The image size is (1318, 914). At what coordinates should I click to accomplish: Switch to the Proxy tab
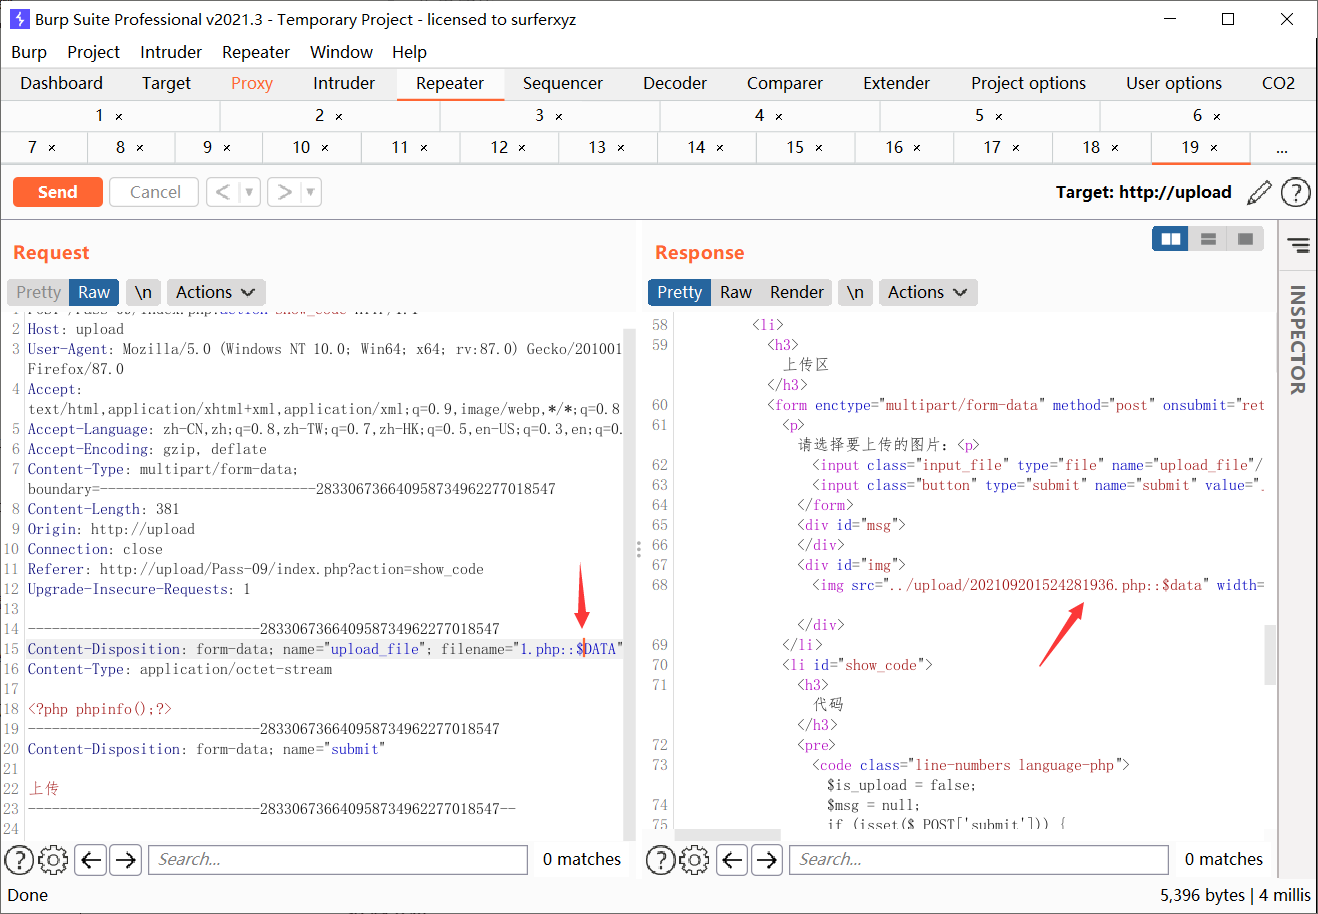252,84
